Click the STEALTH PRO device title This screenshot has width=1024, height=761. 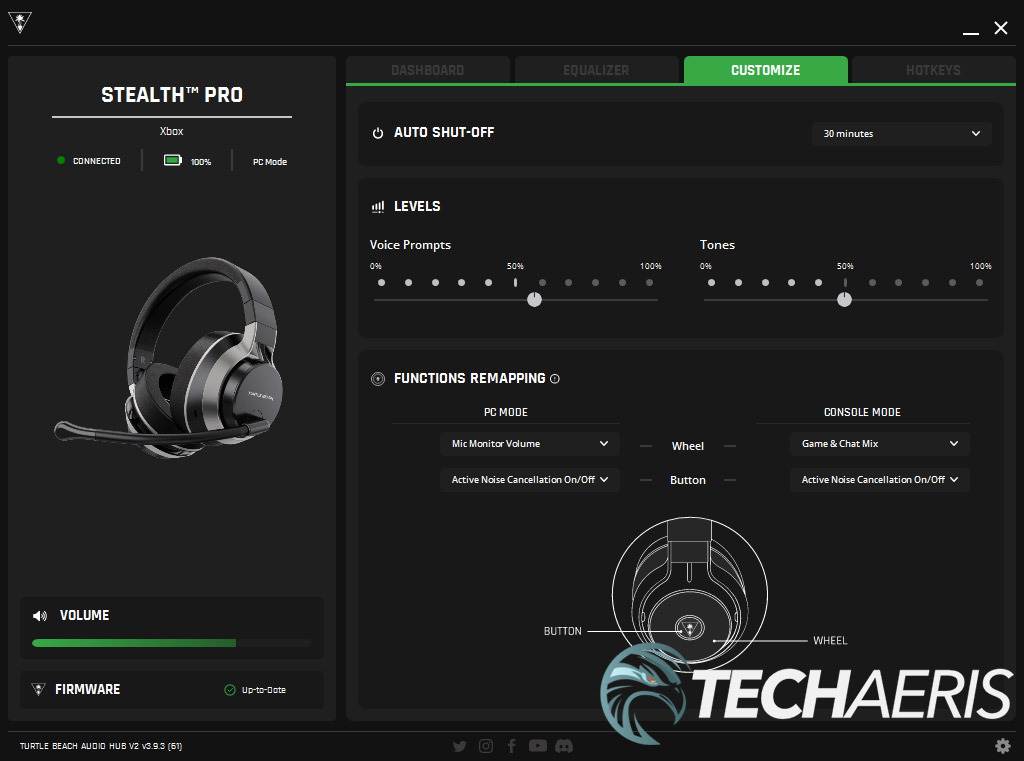172,95
